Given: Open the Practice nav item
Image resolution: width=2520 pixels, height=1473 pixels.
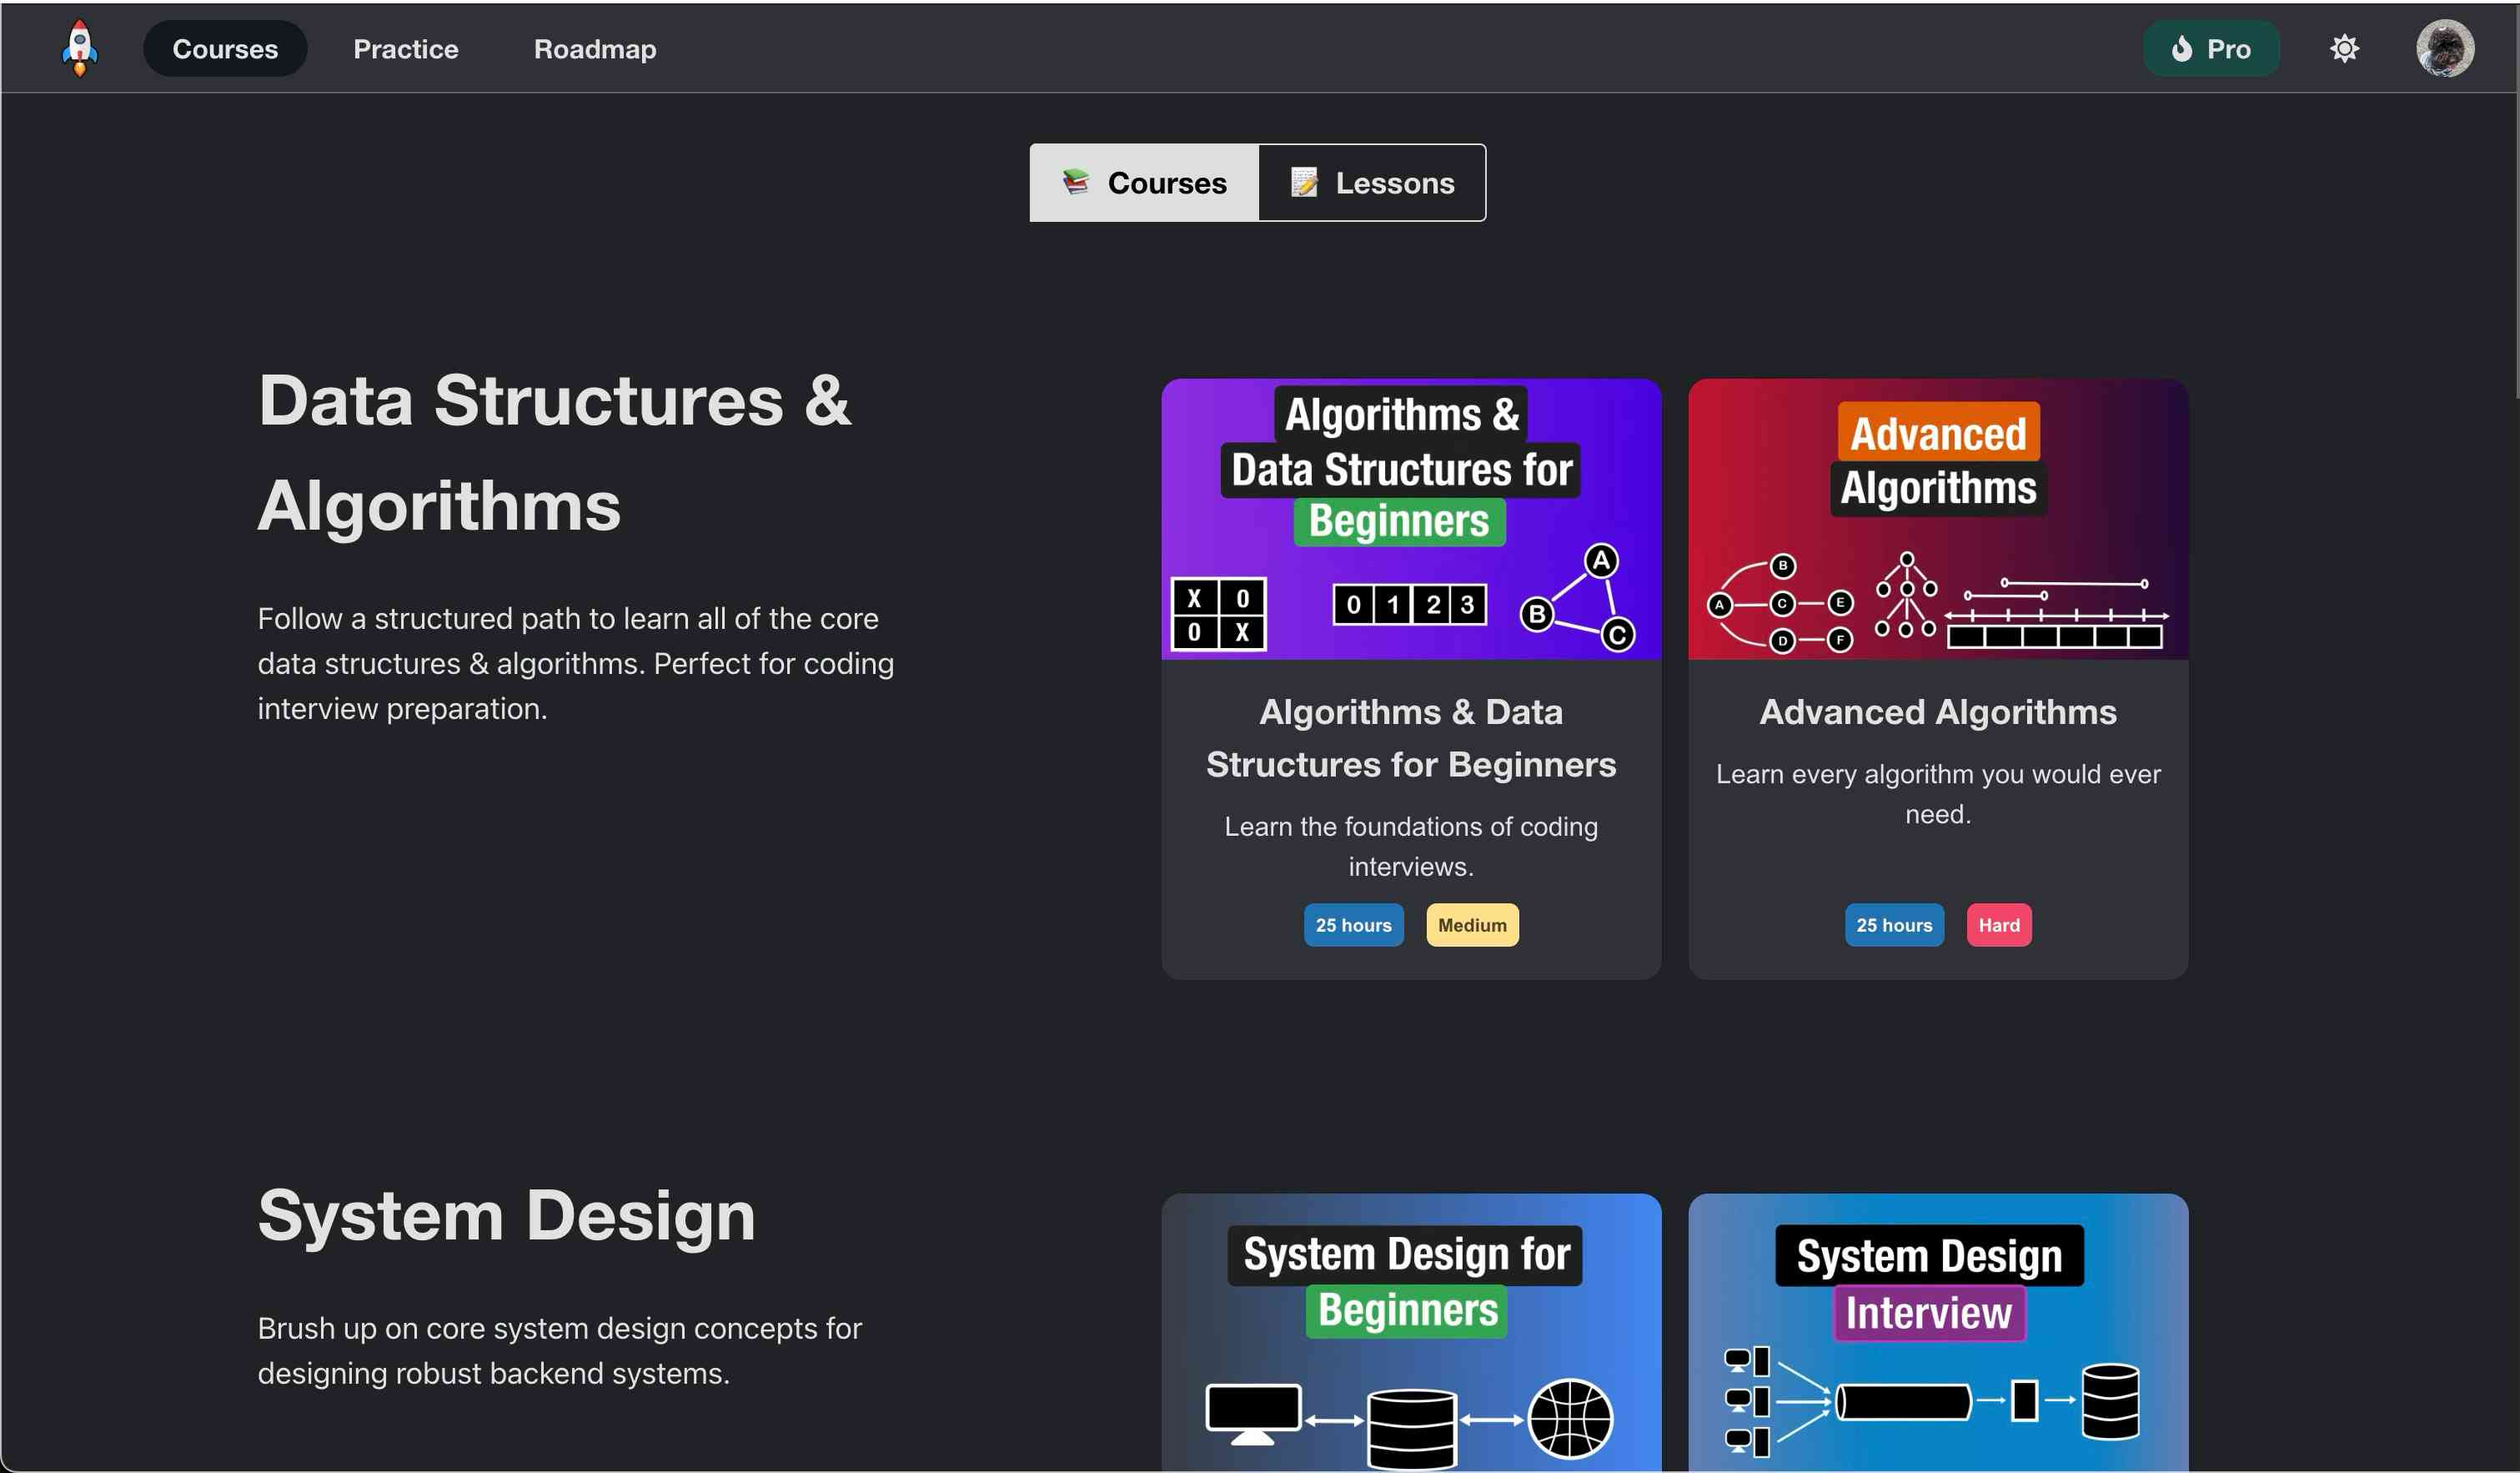Looking at the screenshot, I should 405,48.
